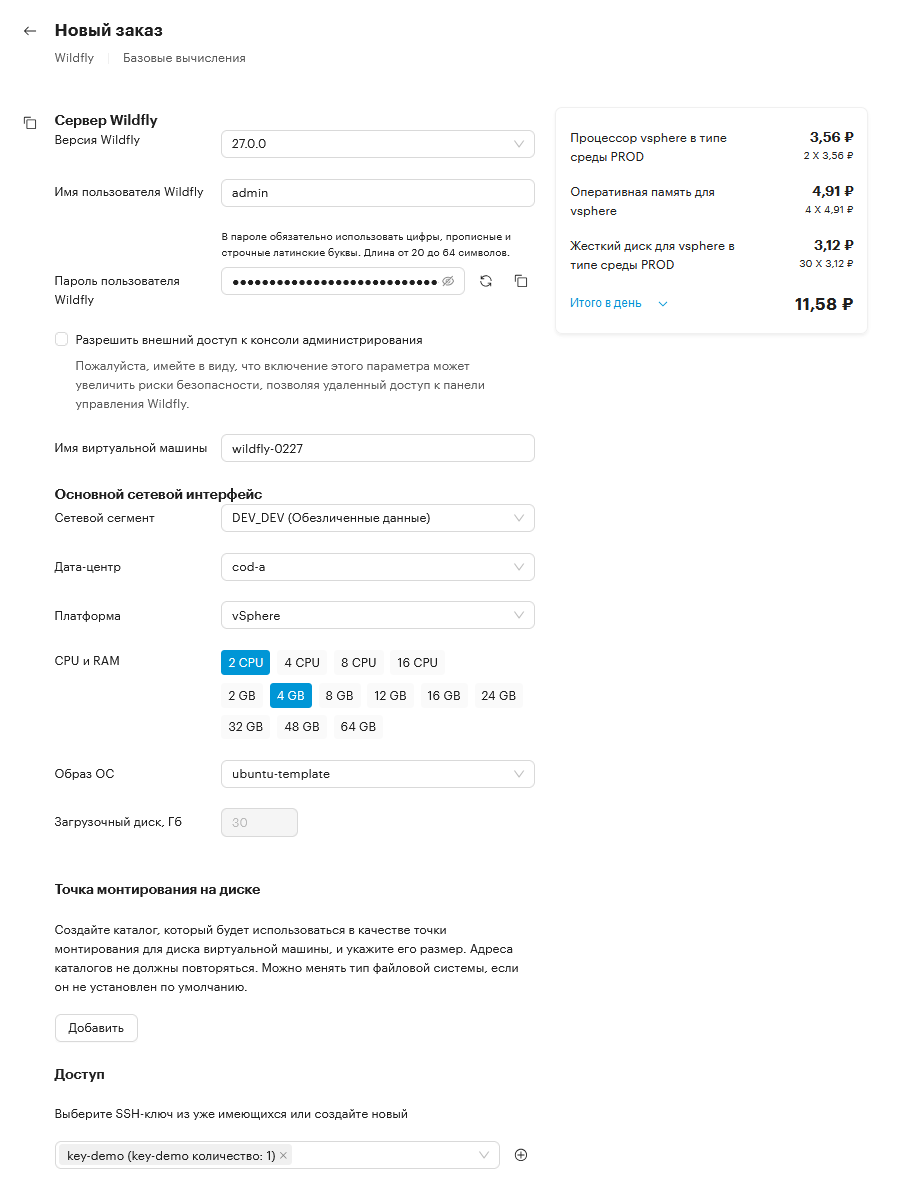The image size is (905, 1195).
Task: Select the 4 CPU option
Action: point(302,662)
